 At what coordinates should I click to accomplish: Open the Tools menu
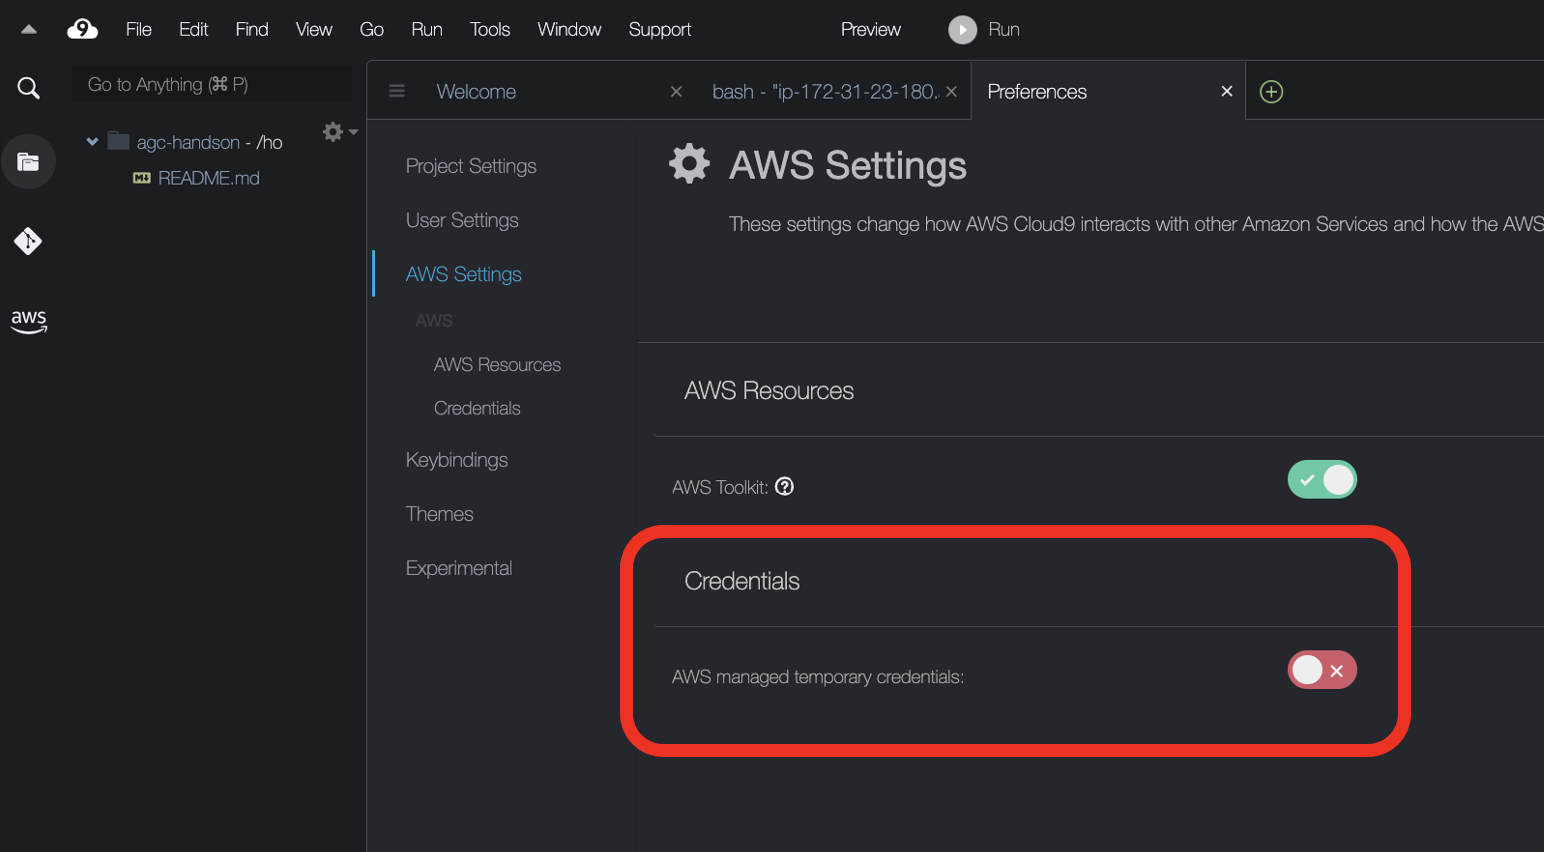(x=490, y=30)
